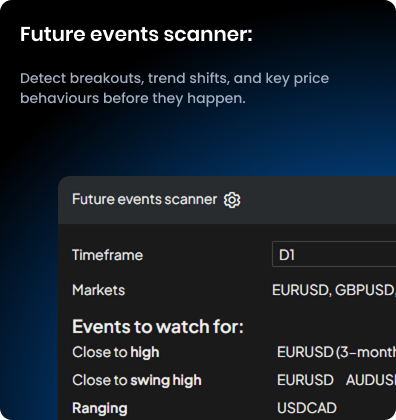Click the word high in Close to high
The width and height of the screenshot is (396, 420).
[145, 352]
